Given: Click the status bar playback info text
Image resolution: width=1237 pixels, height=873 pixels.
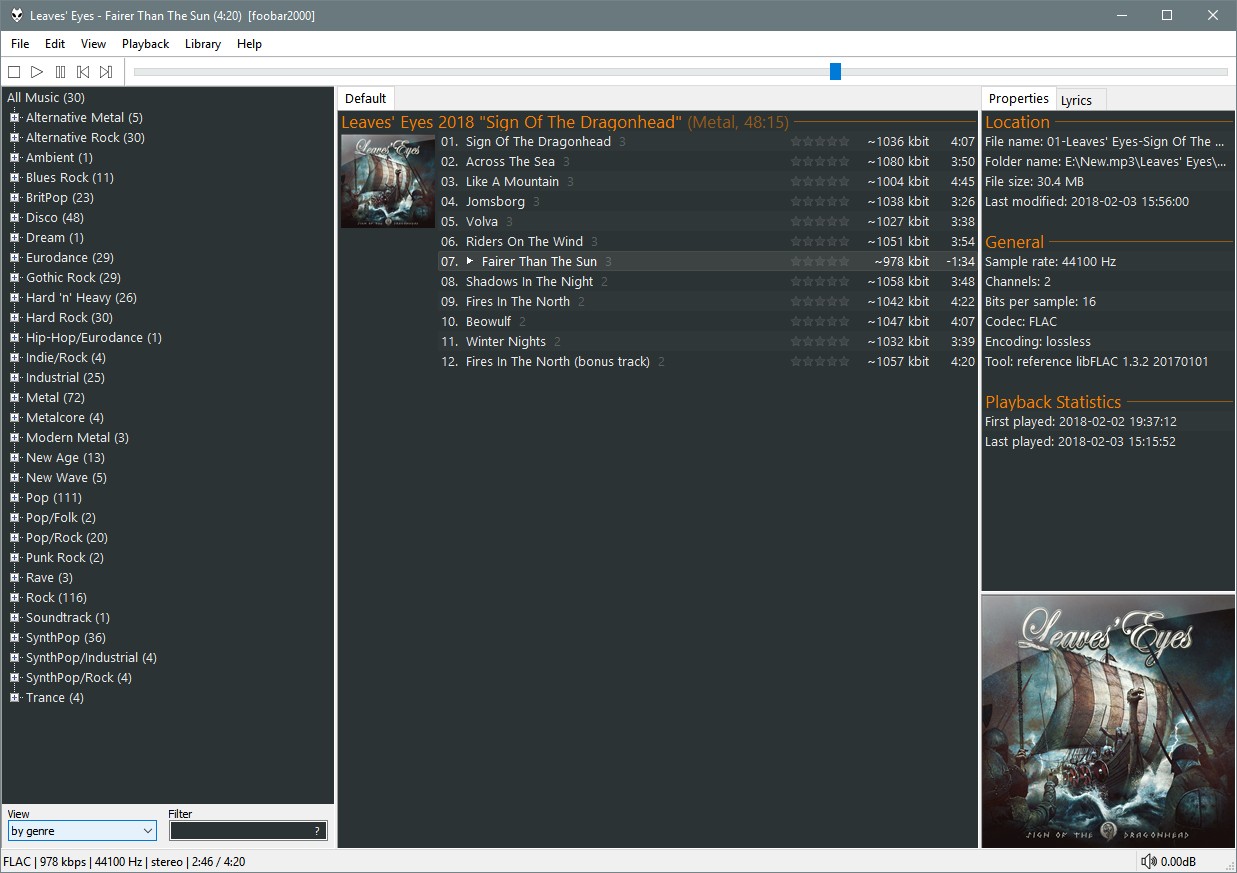Looking at the screenshot, I should 124,862.
